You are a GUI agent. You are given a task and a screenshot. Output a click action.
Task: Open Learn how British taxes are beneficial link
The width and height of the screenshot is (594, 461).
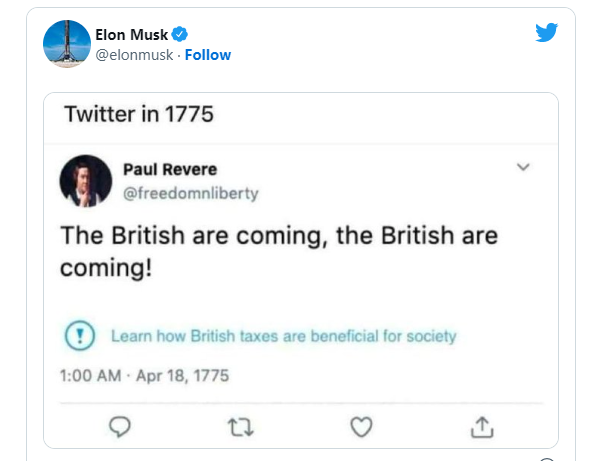click(x=284, y=336)
